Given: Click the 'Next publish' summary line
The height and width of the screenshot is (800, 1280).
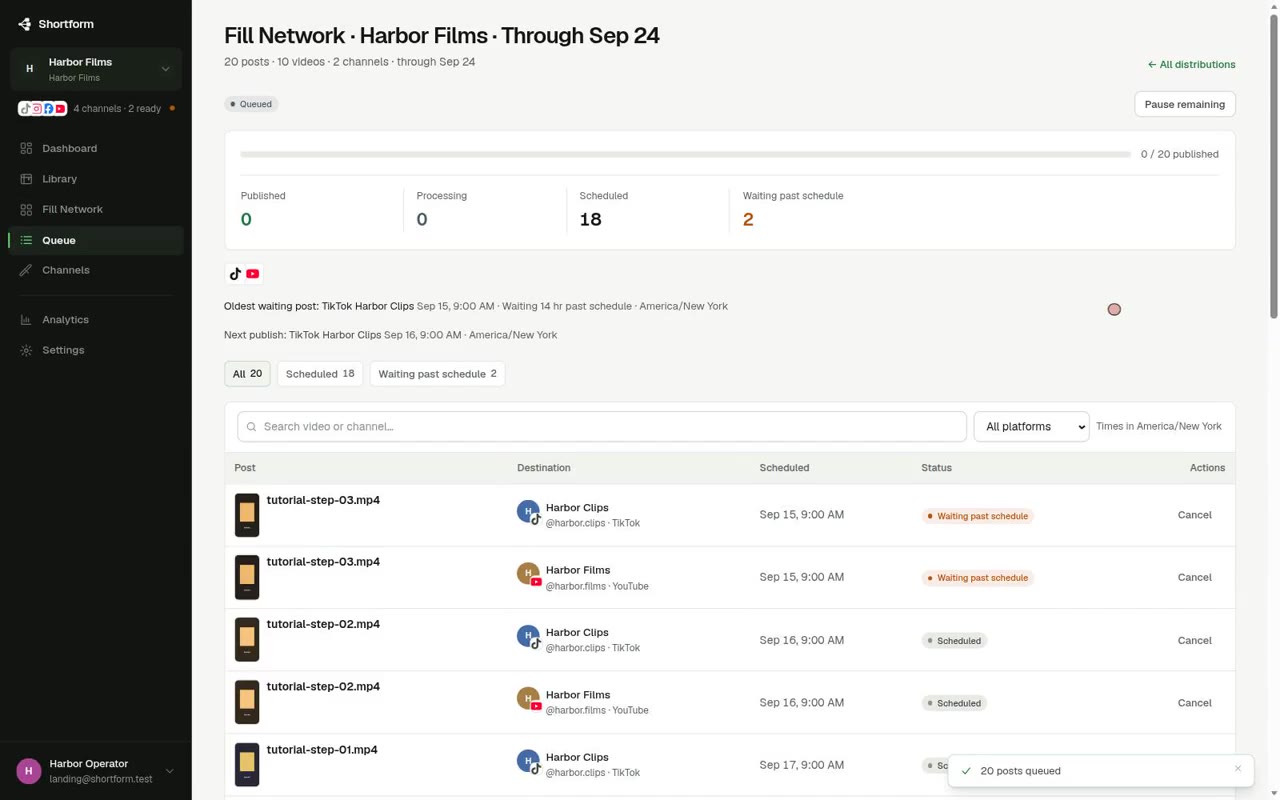Looking at the screenshot, I should 390,335.
